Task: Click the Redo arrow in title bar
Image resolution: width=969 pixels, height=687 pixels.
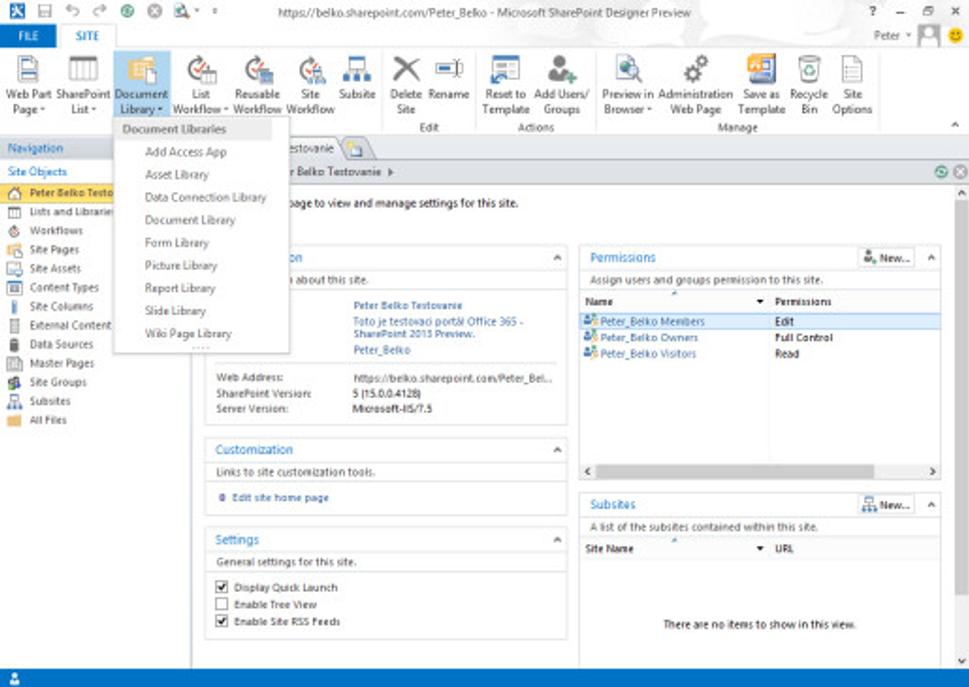Action: pyautogui.click(x=99, y=11)
